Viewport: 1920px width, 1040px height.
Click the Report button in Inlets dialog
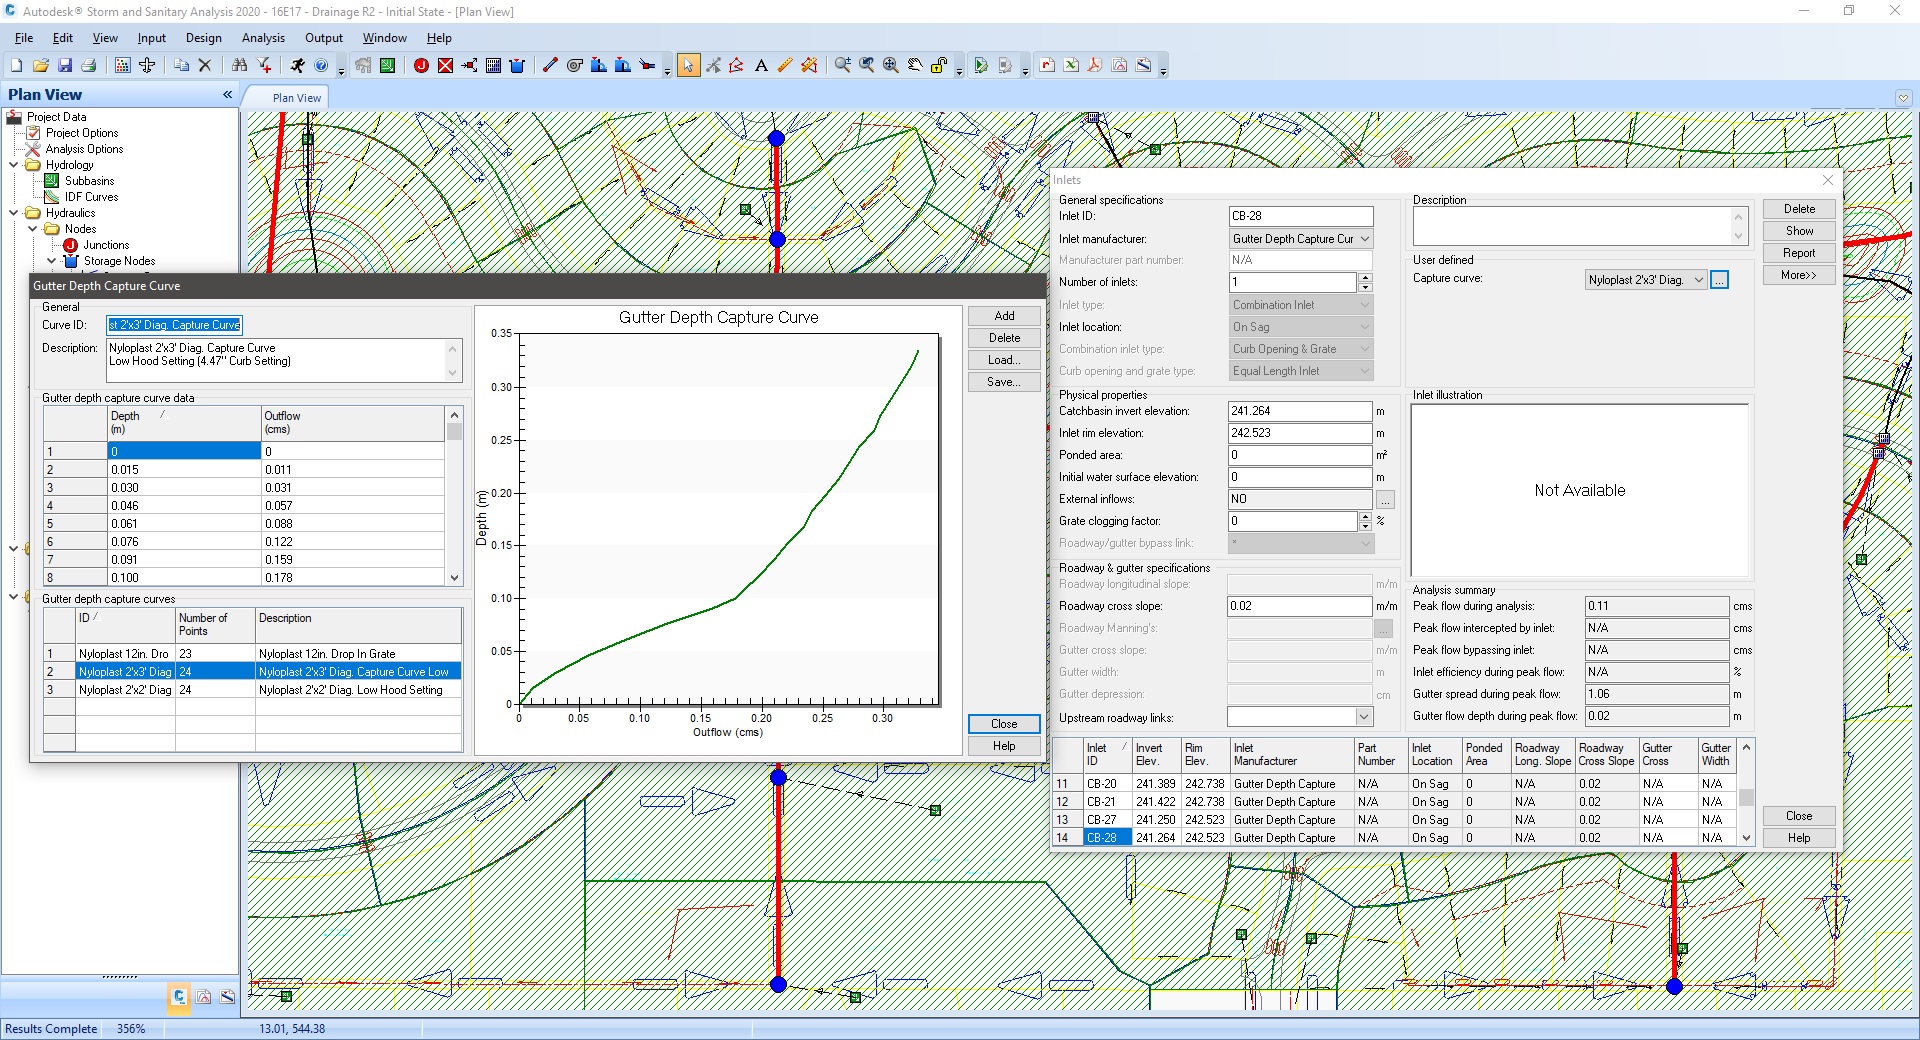(x=1797, y=252)
